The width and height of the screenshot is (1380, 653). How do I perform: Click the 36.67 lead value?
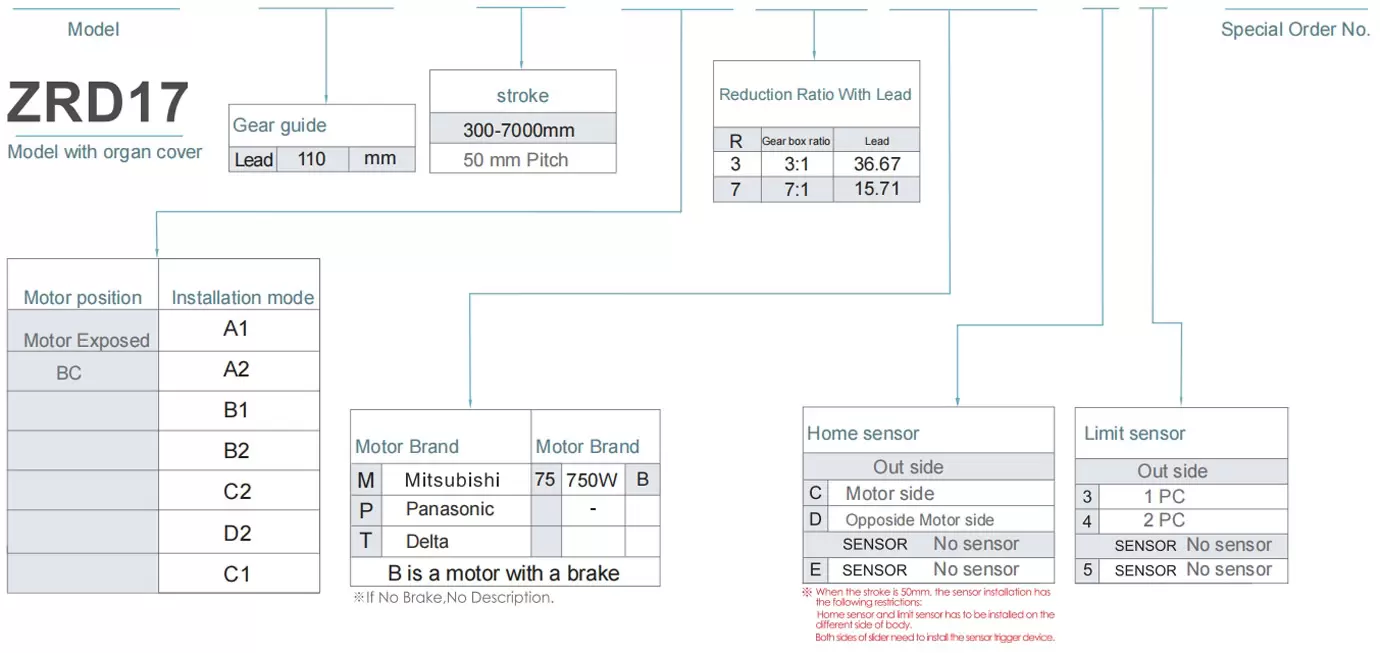point(877,164)
